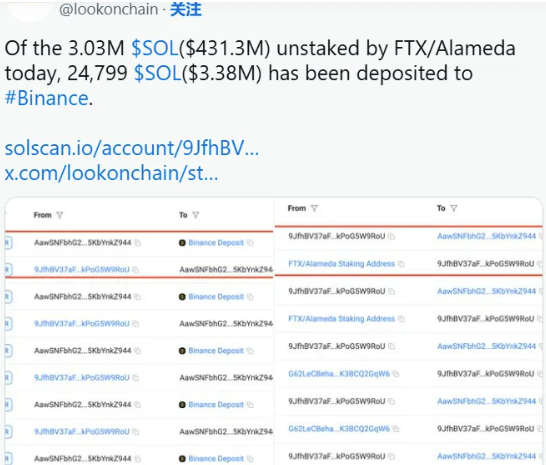The width and height of the screenshot is (546, 465).
Task: Open the right table From filter funnel
Action: point(314,208)
